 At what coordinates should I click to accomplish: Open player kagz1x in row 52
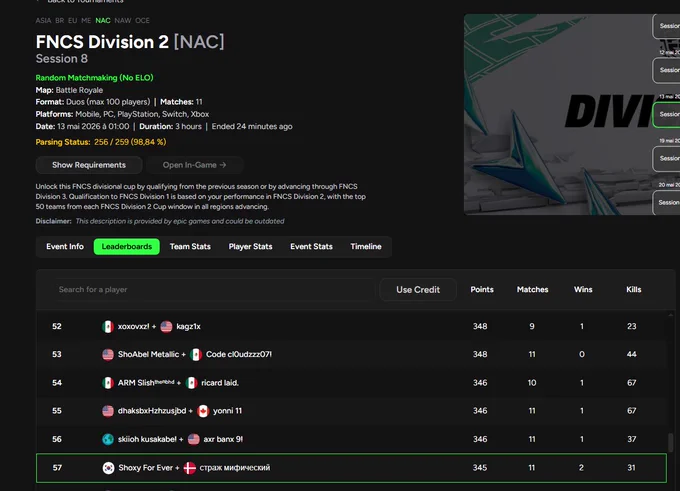pos(188,326)
